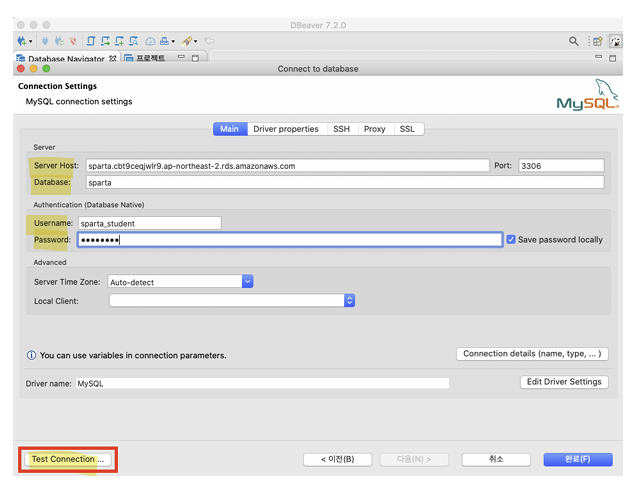
Task: Click the Password input field
Action: (290, 240)
